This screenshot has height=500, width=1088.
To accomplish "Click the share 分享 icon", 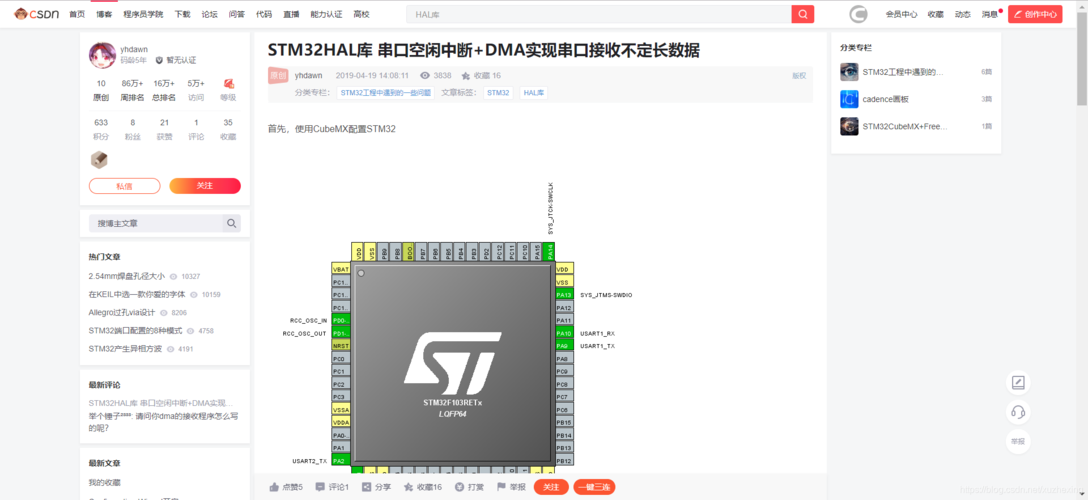I will 366,487.
